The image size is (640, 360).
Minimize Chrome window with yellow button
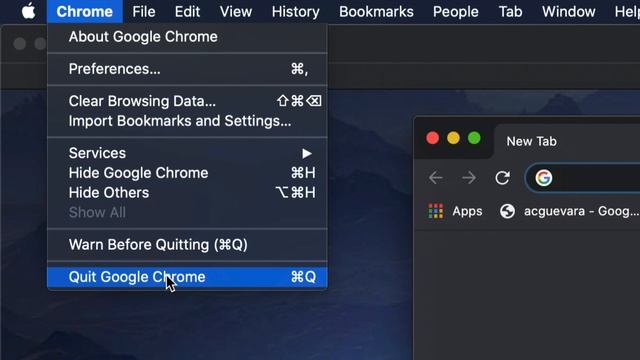click(453, 138)
